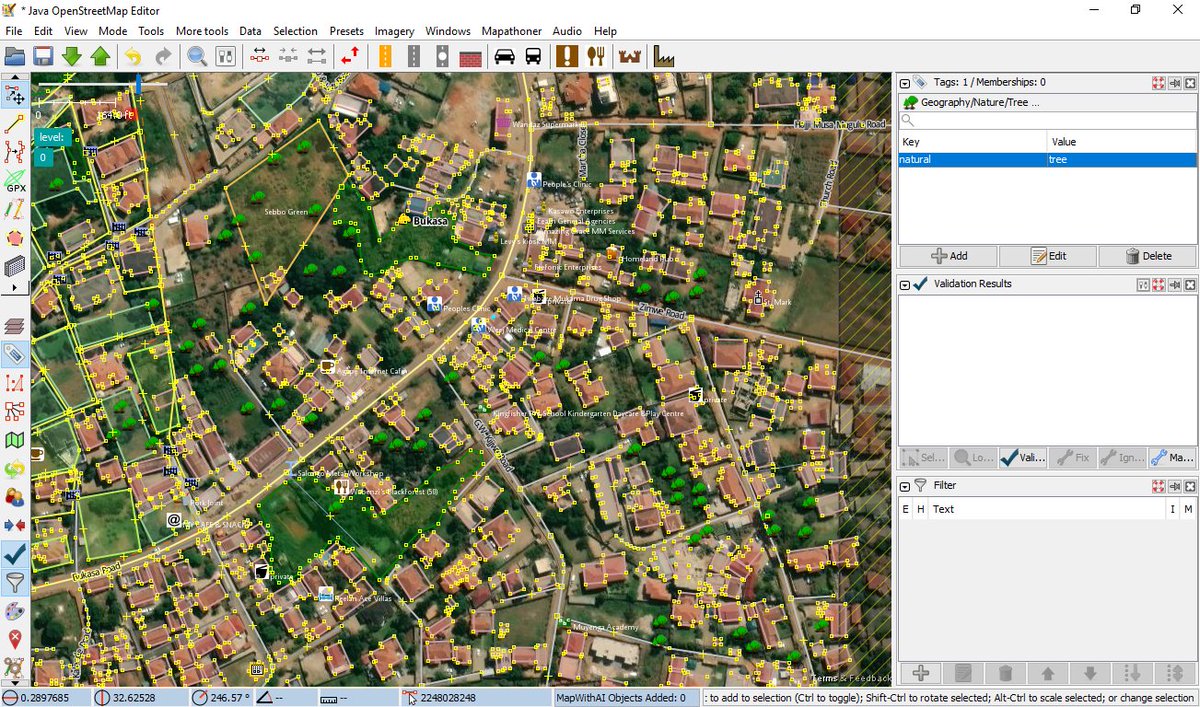This screenshot has width=1200, height=707.
Task: Select the red brick wall preset icon
Action: tap(470, 57)
